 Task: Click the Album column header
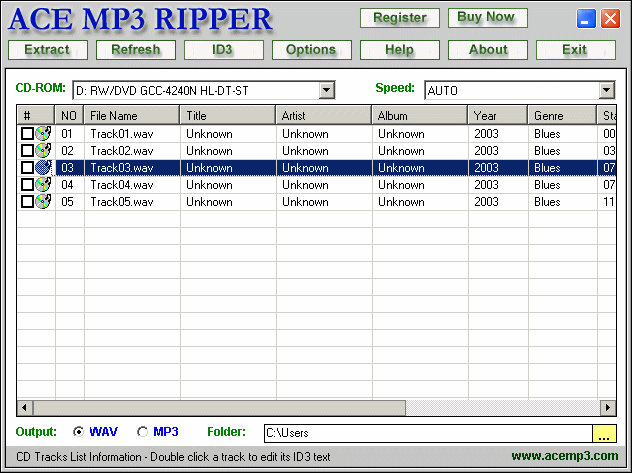pyautogui.click(x=420, y=116)
